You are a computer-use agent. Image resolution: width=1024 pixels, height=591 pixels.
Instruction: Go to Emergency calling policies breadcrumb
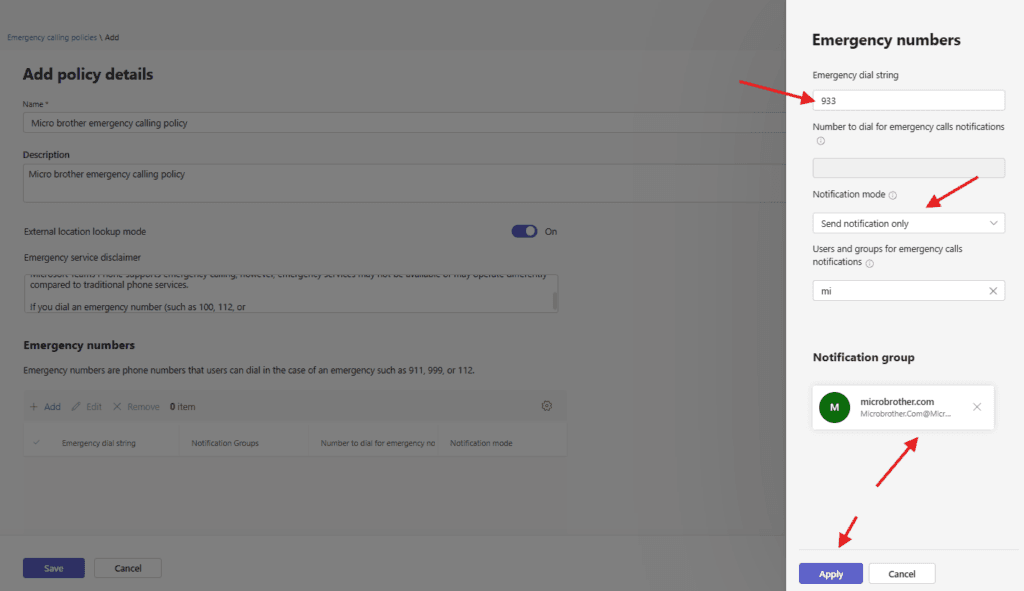(52, 37)
